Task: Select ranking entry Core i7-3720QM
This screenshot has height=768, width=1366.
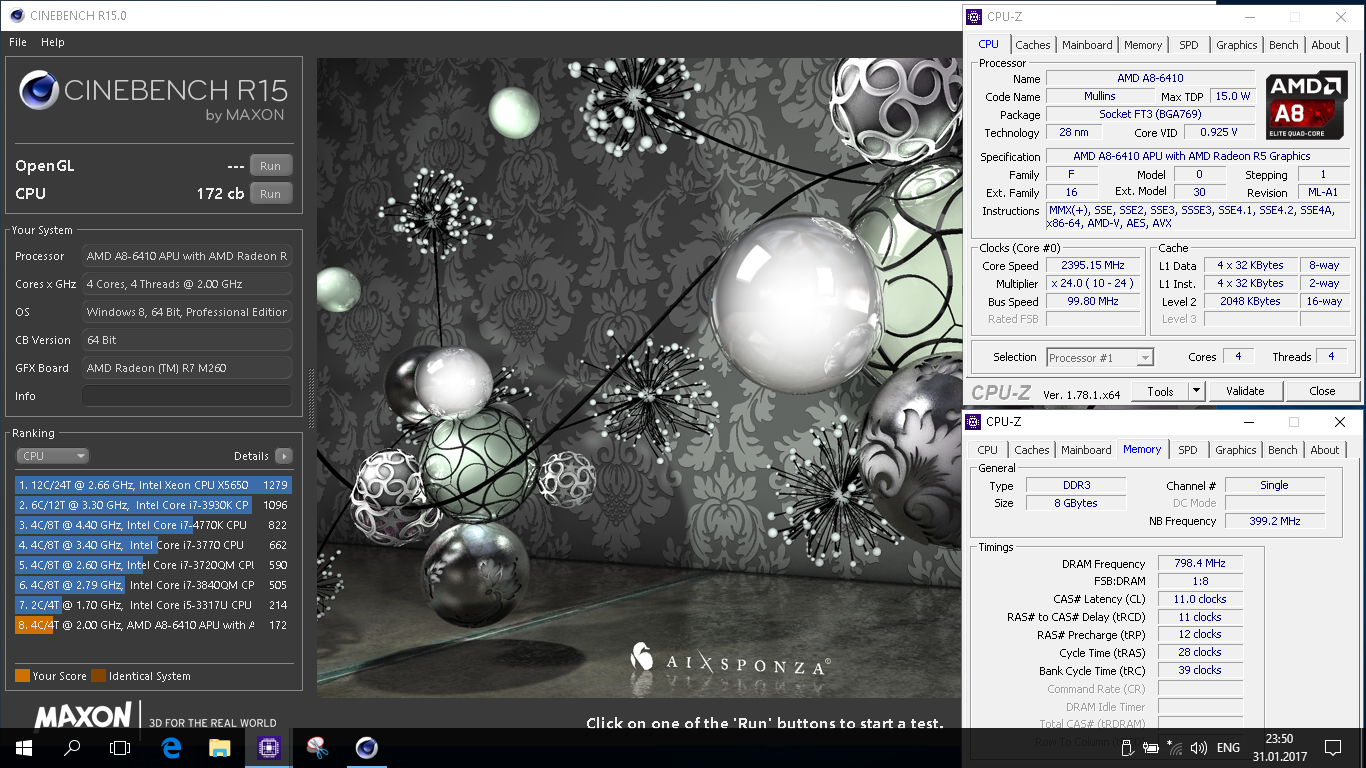Action: click(154, 565)
